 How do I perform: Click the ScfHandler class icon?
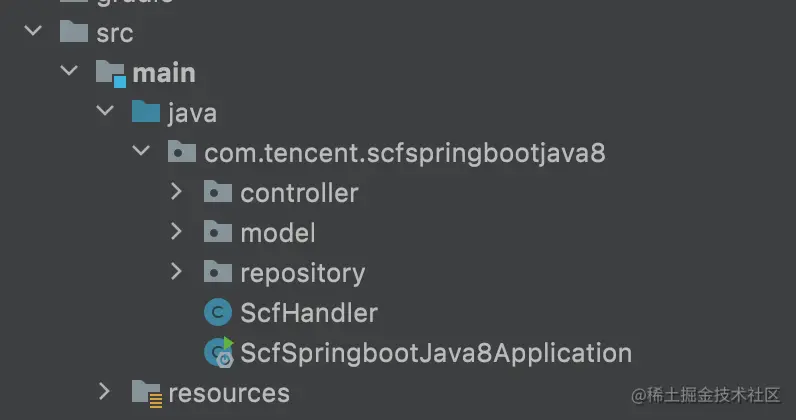coord(217,312)
